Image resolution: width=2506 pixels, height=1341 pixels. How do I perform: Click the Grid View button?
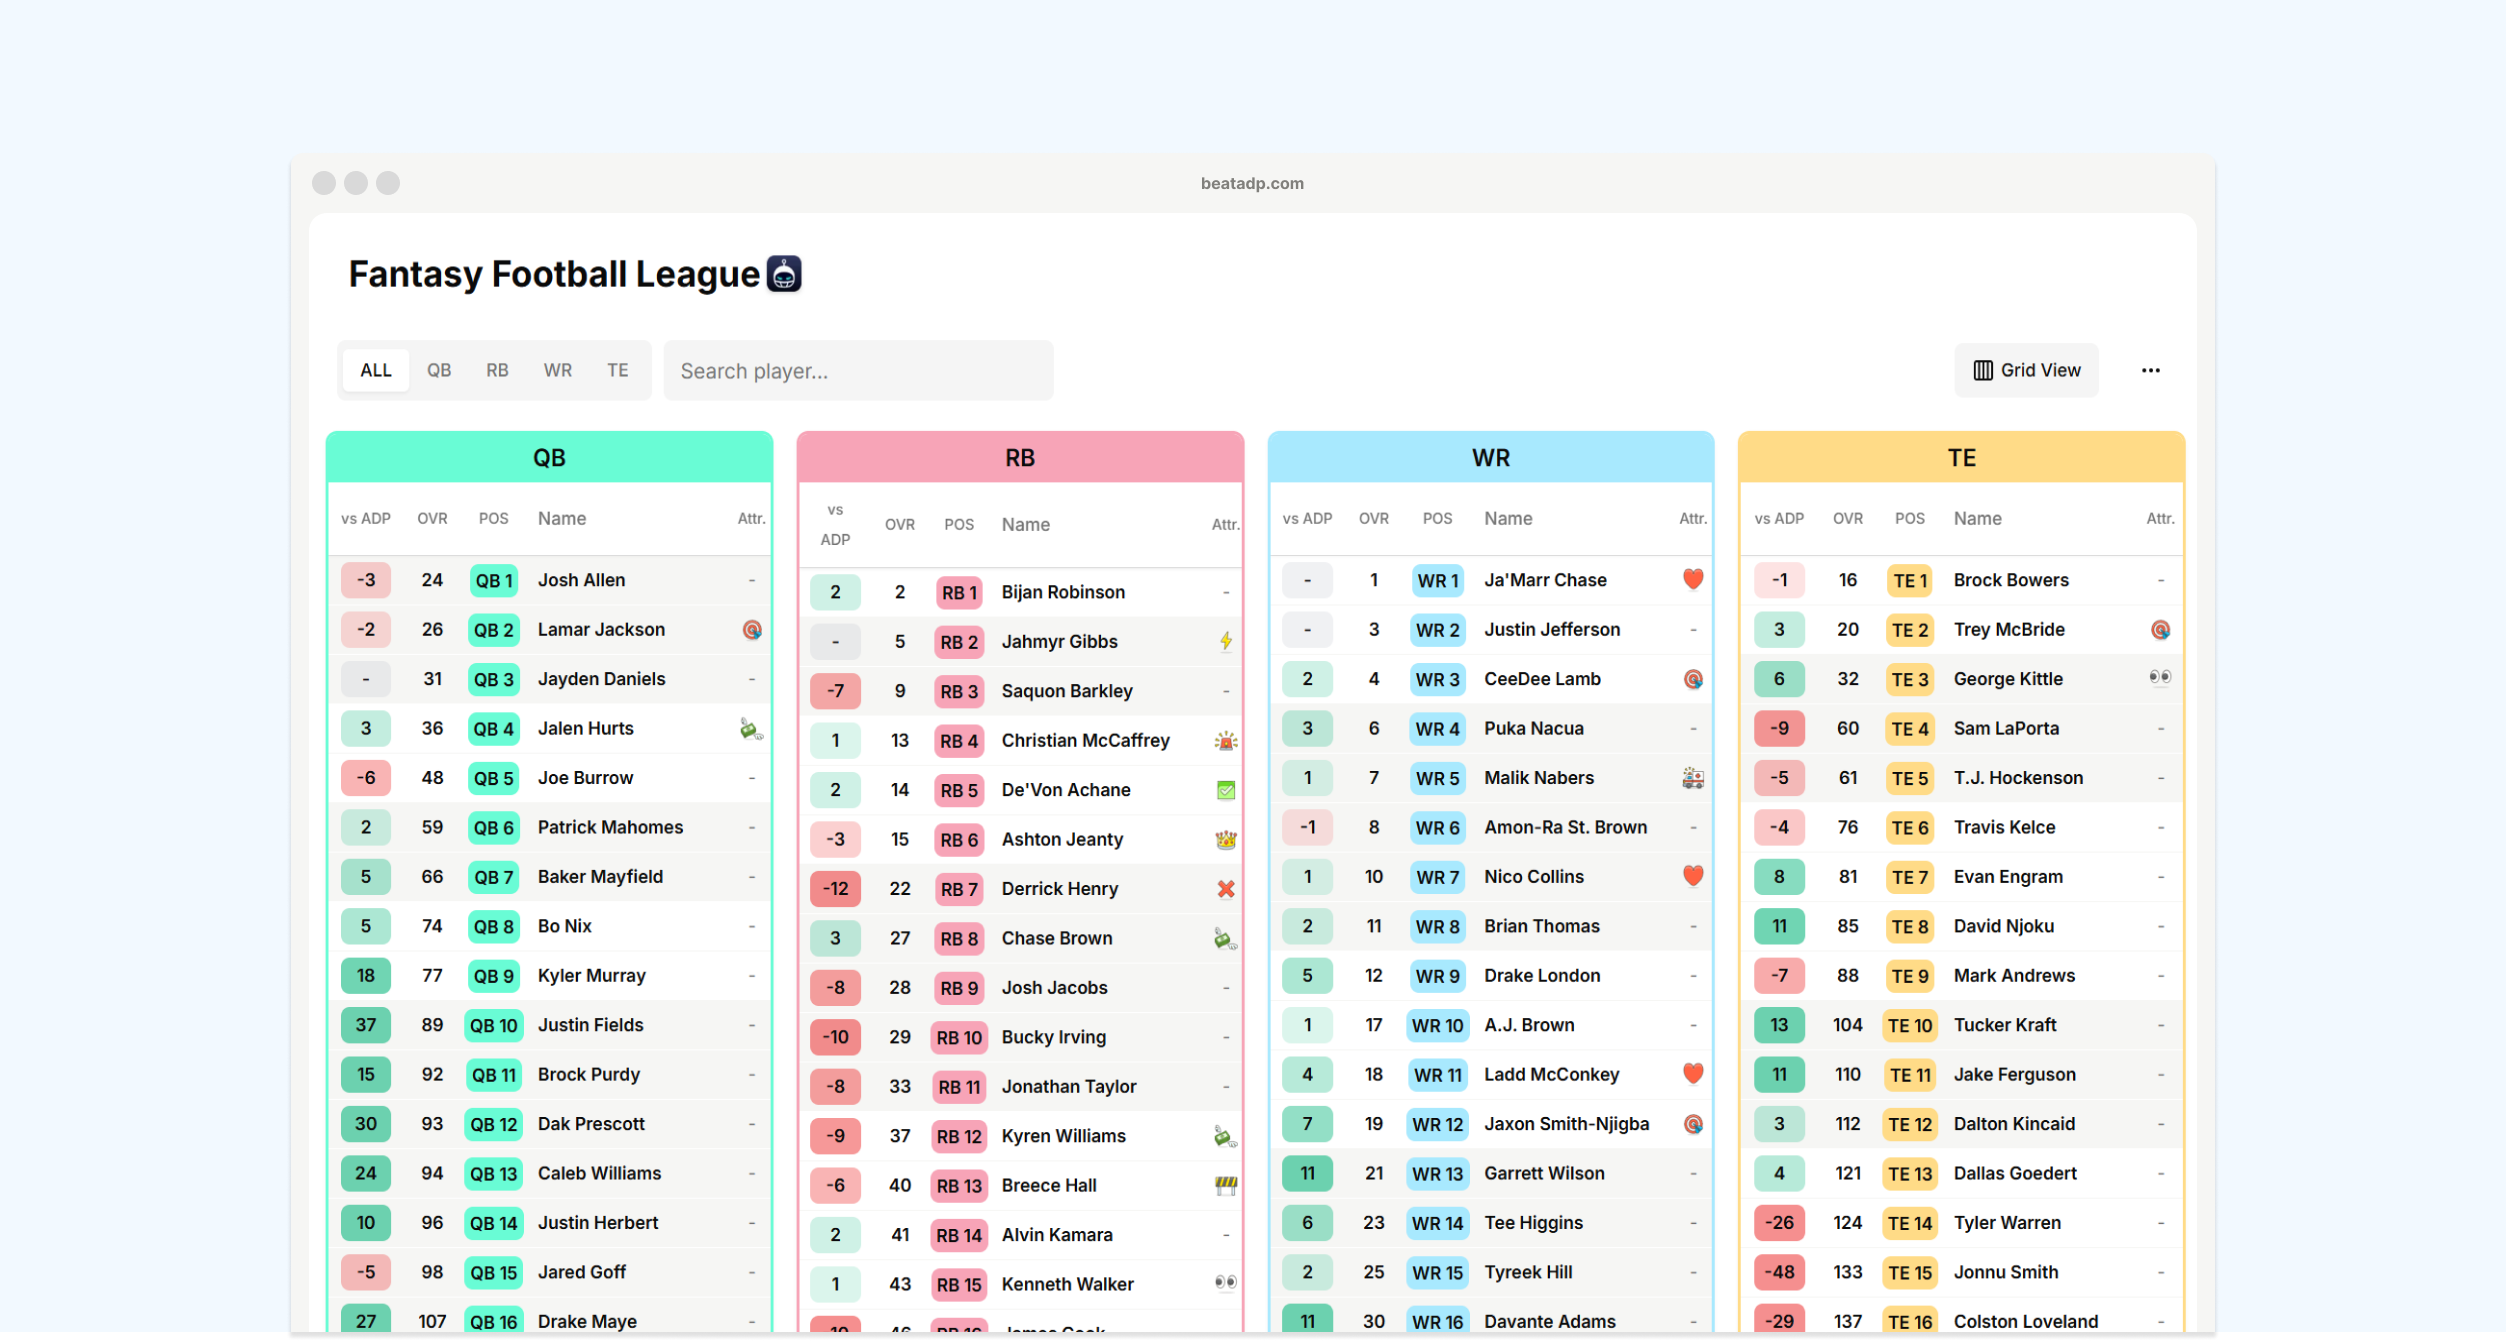(2026, 371)
